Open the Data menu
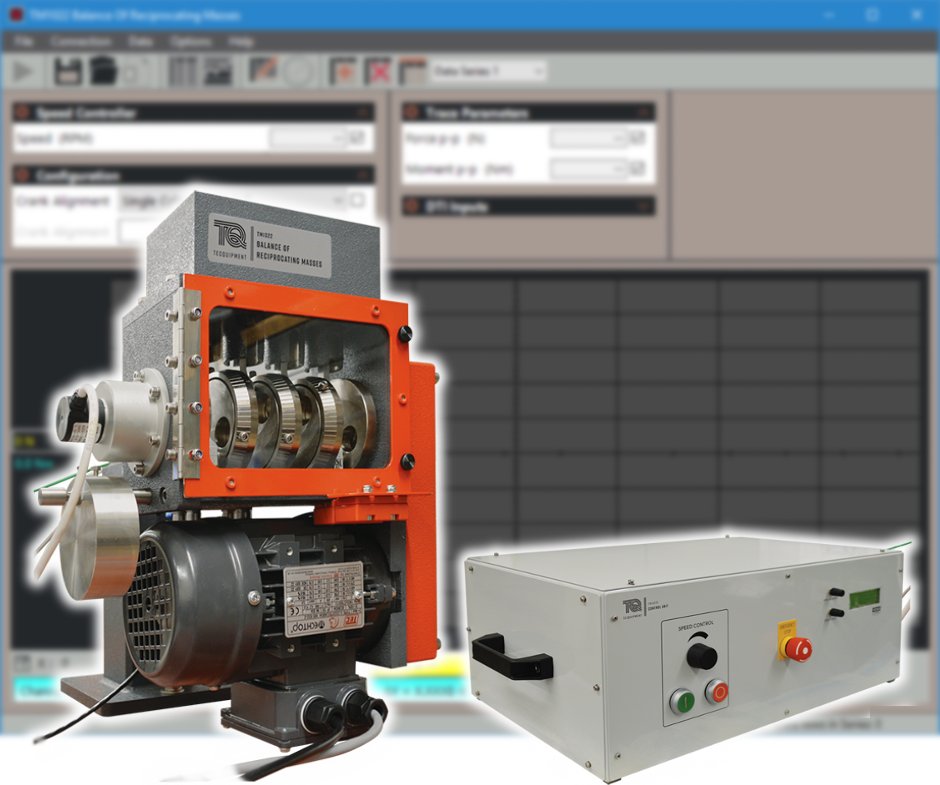The height and width of the screenshot is (785, 940). tap(140, 41)
